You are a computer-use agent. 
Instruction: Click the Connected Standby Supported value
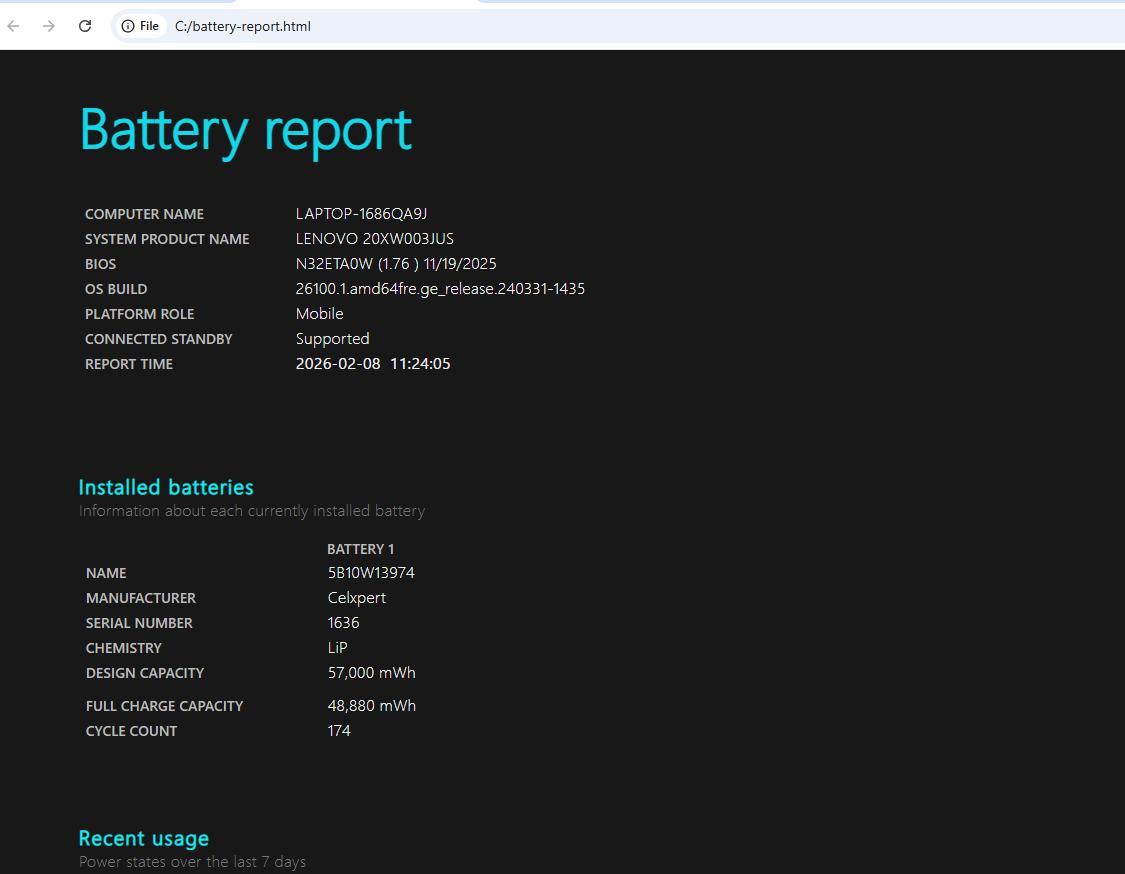pyautogui.click(x=332, y=339)
